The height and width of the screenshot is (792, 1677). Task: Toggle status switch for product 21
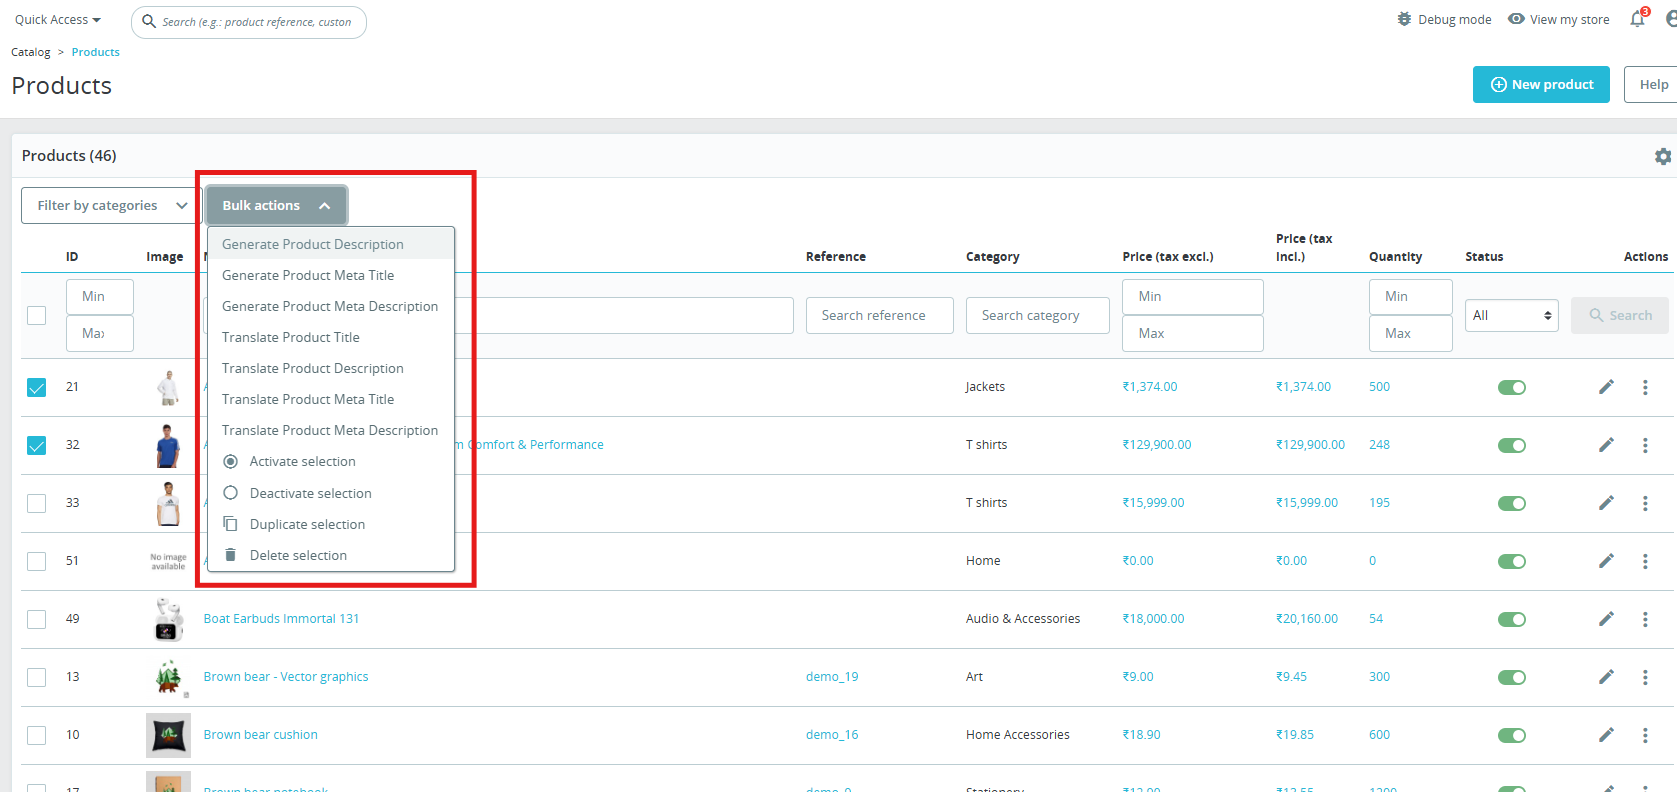pyautogui.click(x=1512, y=387)
